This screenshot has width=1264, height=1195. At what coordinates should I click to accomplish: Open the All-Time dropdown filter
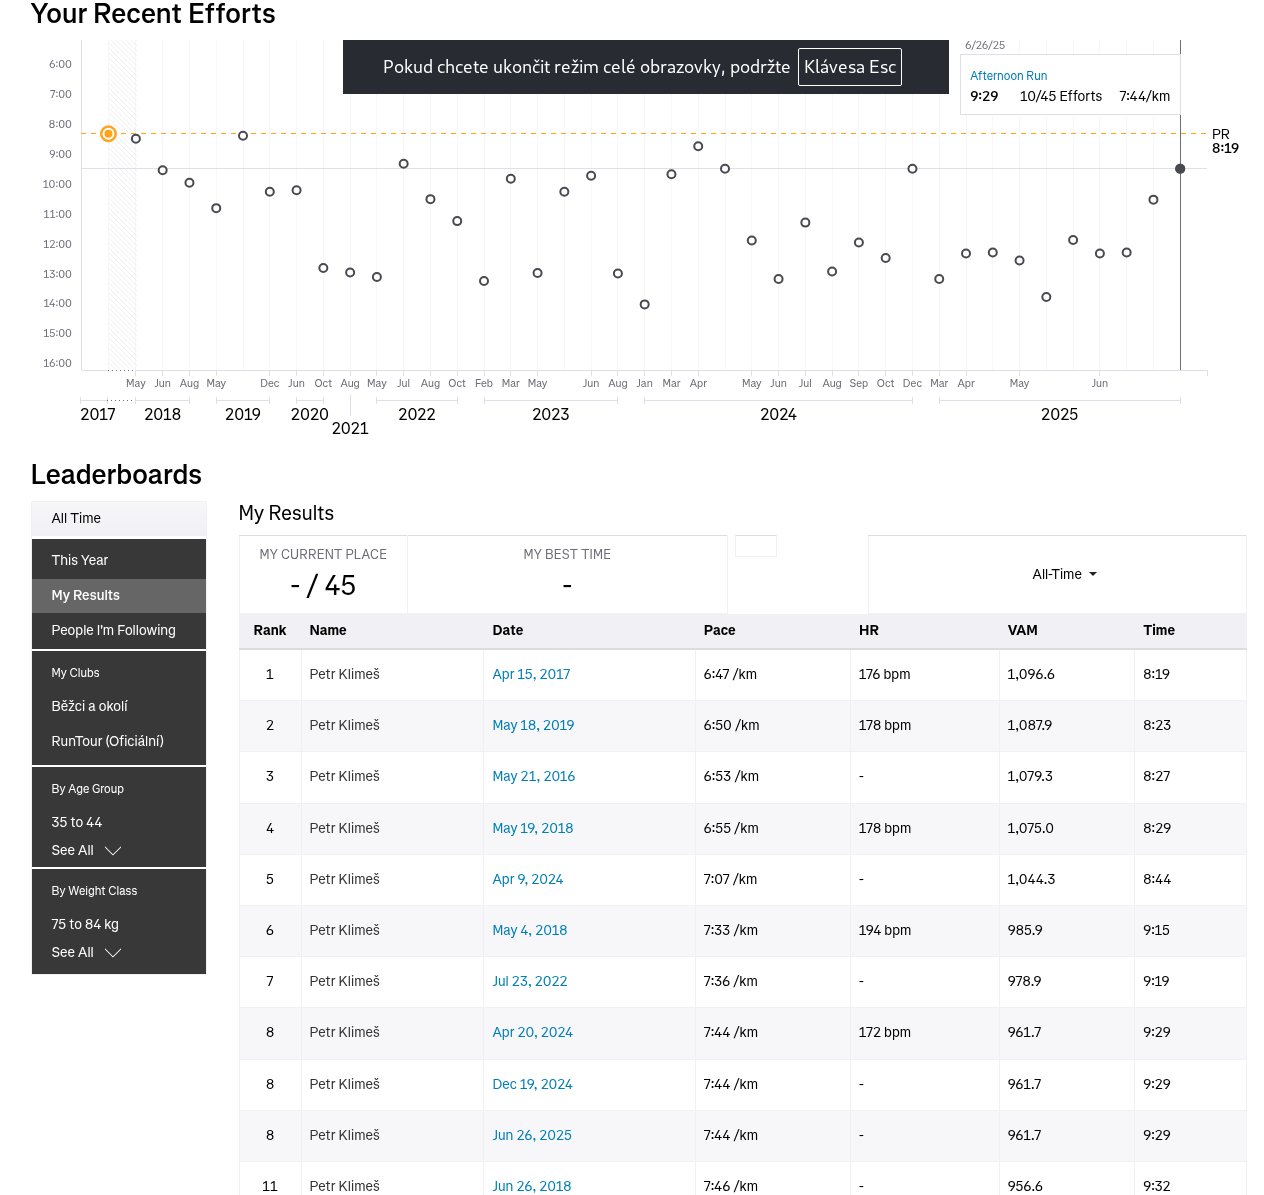(1064, 574)
